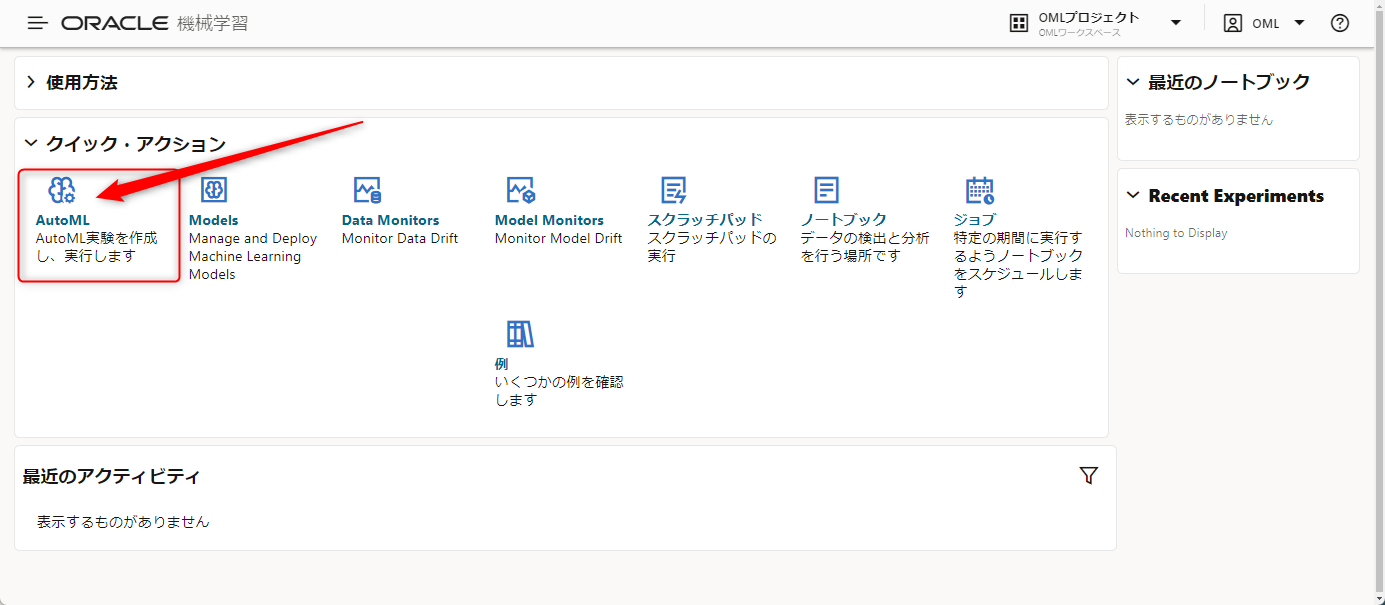Image resolution: width=1385 pixels, height=605 pixels.
Task: Click the Data Monitors icon
Action: 368,190
